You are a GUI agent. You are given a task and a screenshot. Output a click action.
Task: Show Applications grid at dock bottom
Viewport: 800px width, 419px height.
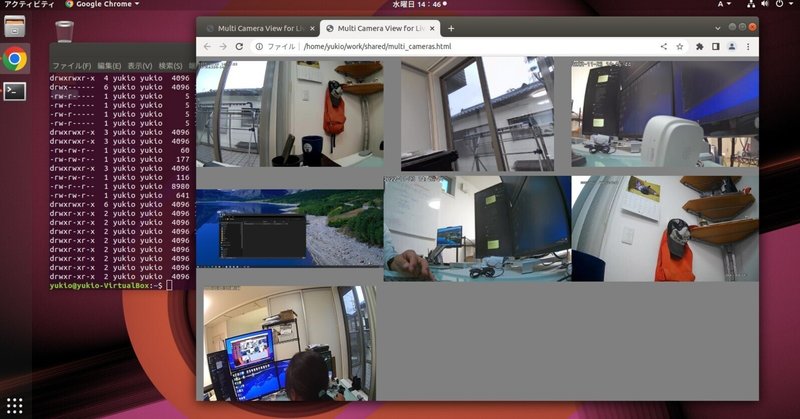pos(14,406)
